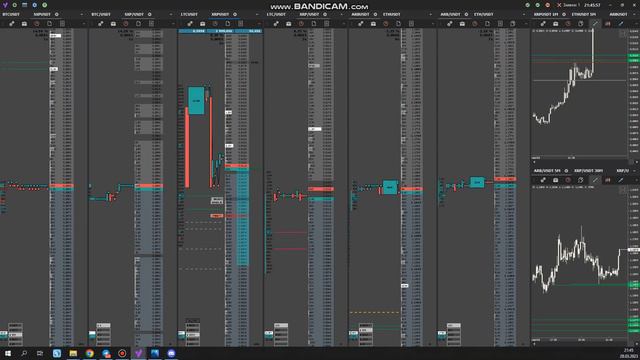Open settings gear next to ARB/USDT 5m chart tab
The width and height of the screenshot is (640, 360).
[x=566, y=171]
